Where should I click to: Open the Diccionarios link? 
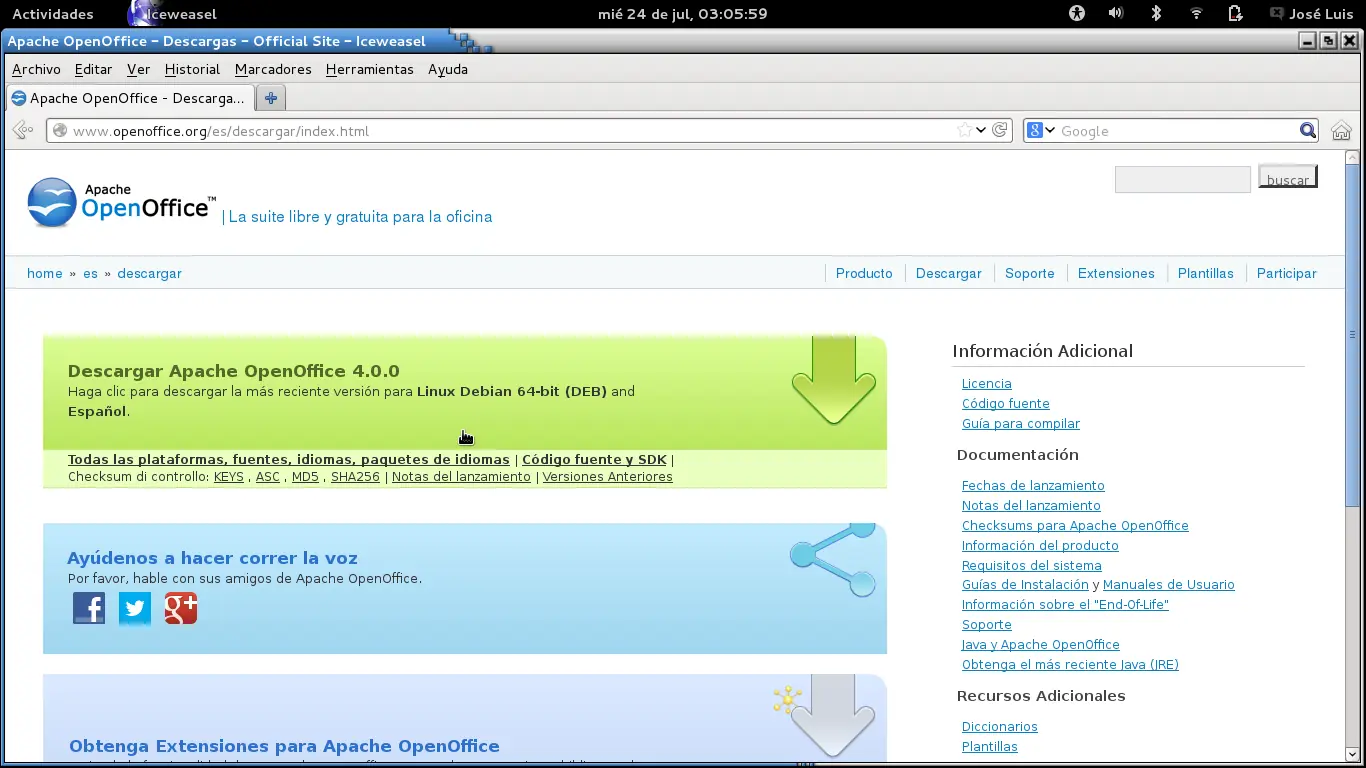(x=1000, y=727)
